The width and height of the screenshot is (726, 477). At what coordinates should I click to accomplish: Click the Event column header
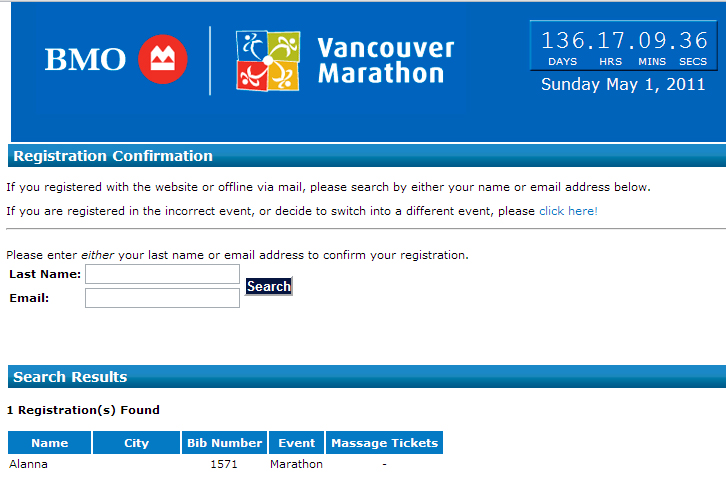tap(296, 443)
